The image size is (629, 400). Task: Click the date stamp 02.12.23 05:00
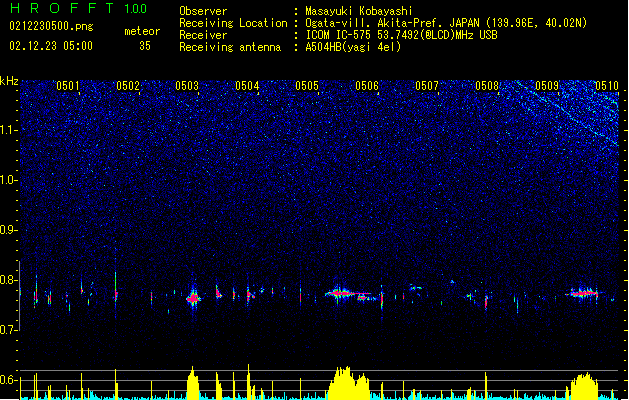[x=51, y=46]
